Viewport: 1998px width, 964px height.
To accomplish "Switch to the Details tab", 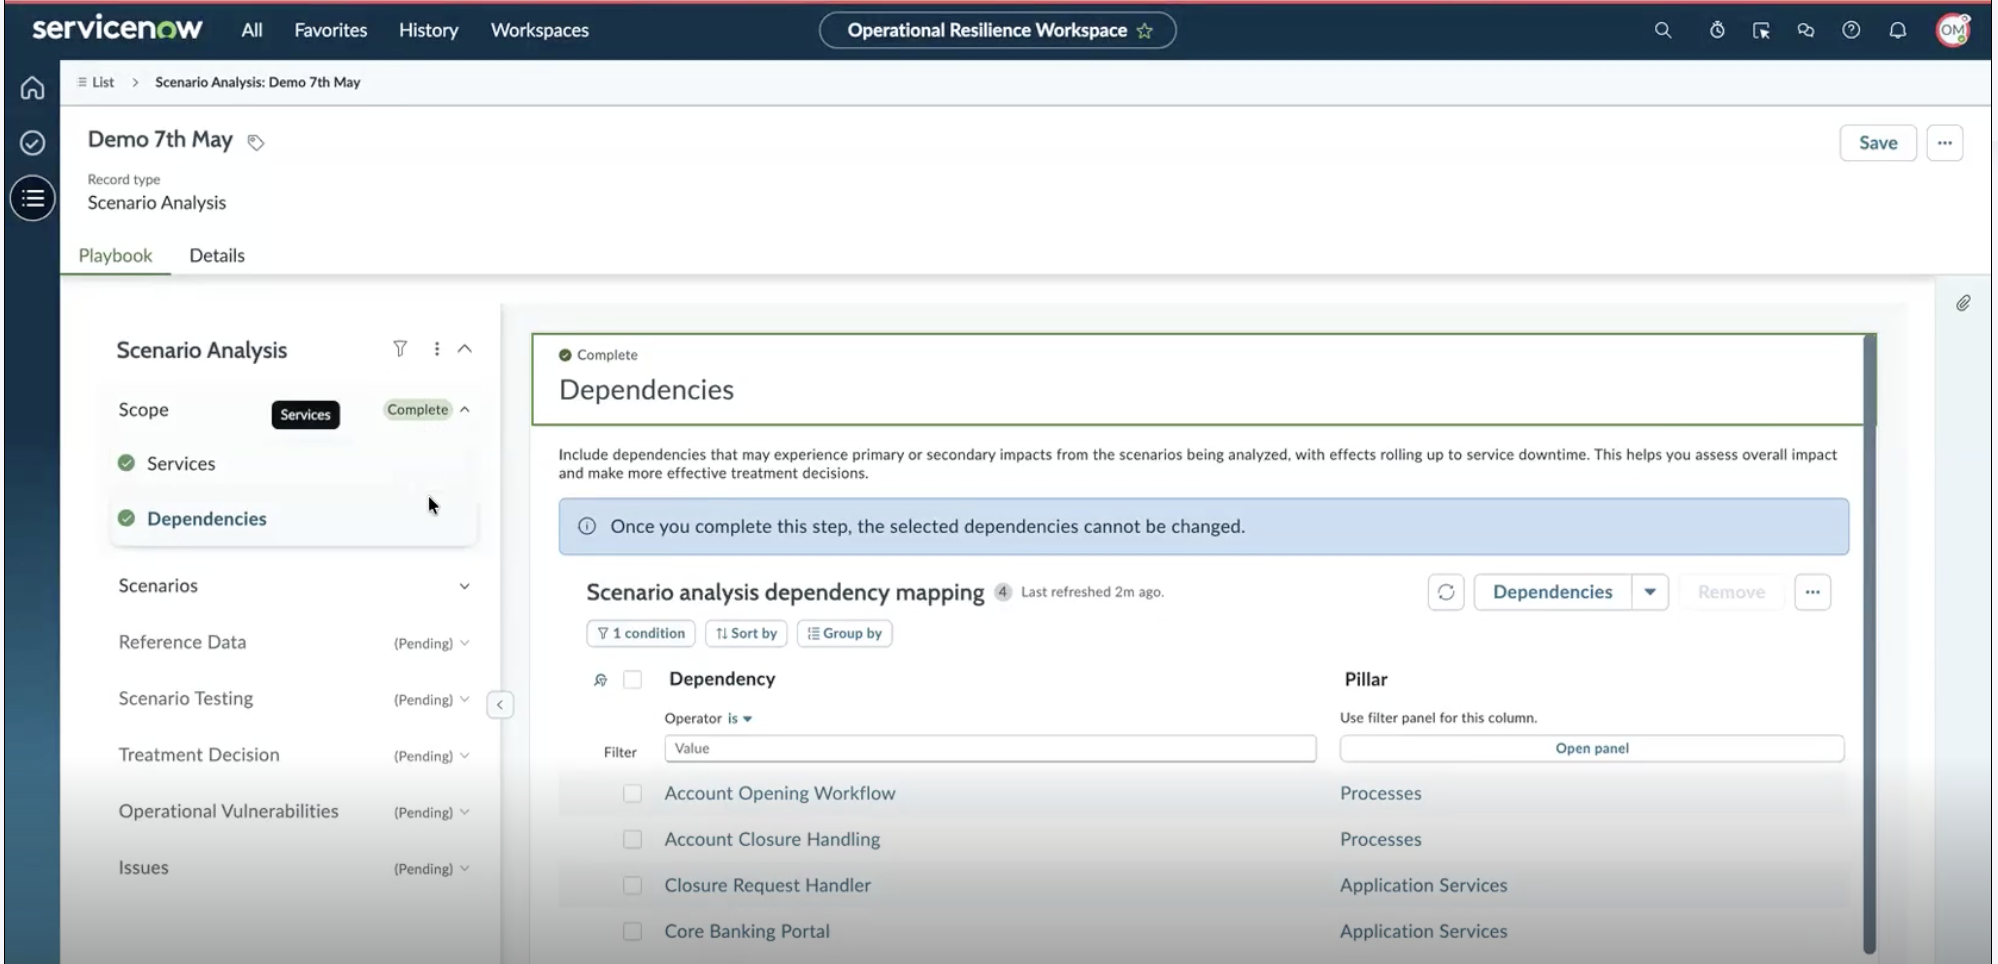I will click(x=217, y=255).
